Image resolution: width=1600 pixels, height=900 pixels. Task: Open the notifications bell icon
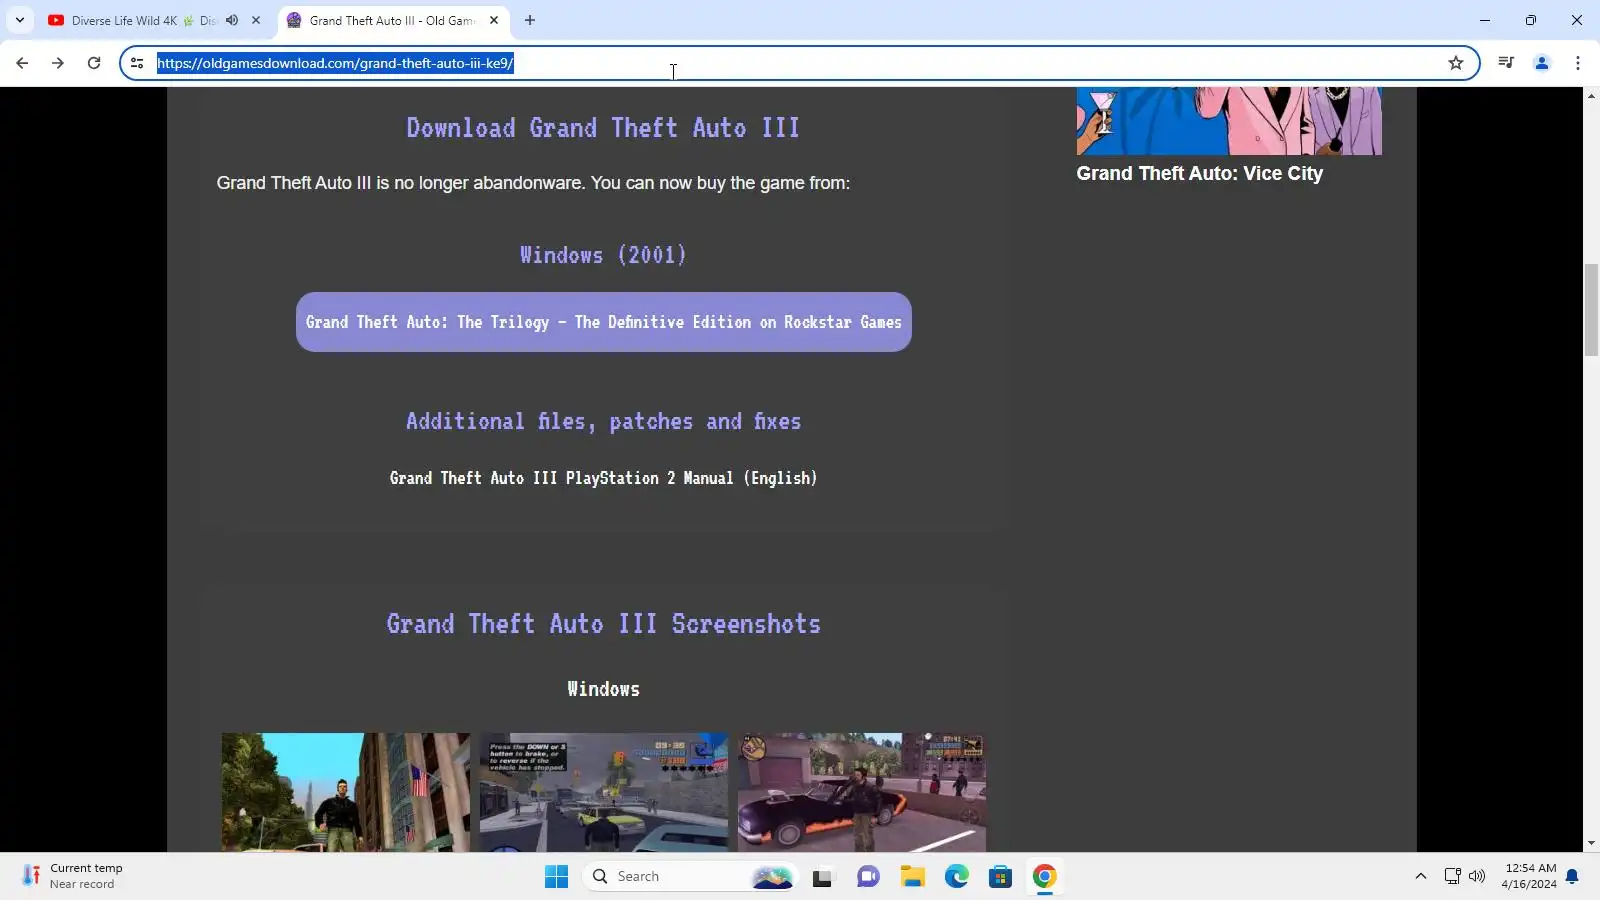tap(1572, 877)
